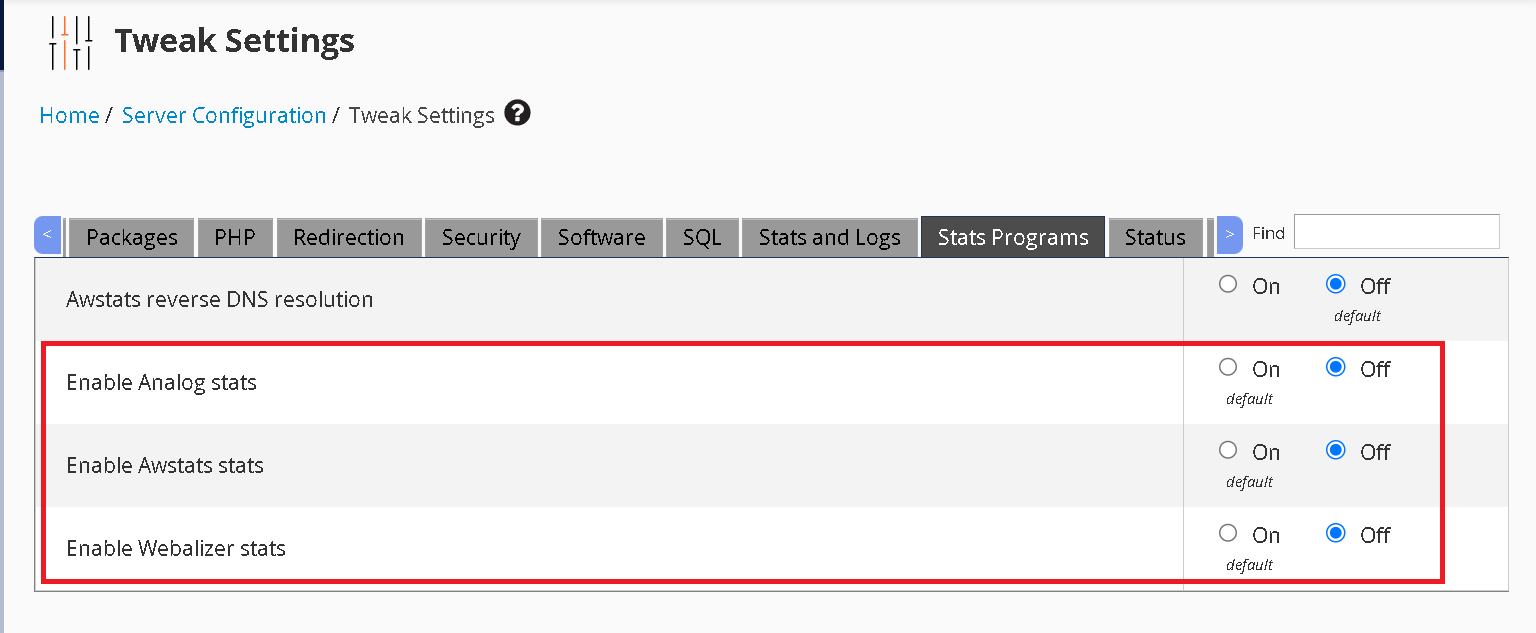1536x633 pixels.
Task: Turn on Awstats reverse DNS resolution
Action: (x=1228, y=284)
